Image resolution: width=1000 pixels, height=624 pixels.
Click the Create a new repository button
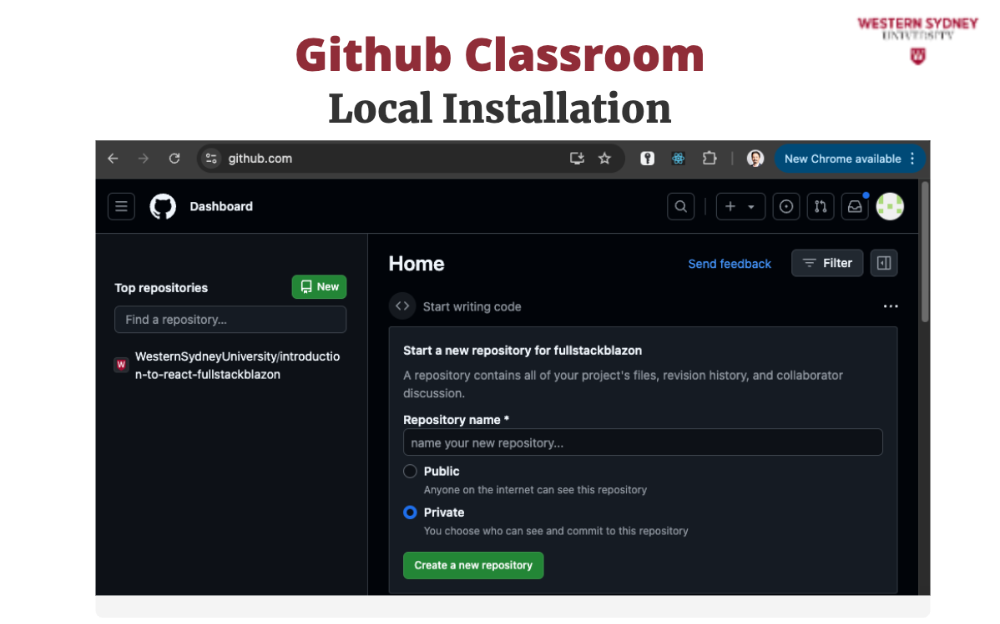pyautogui.click(x=473, y=565)
